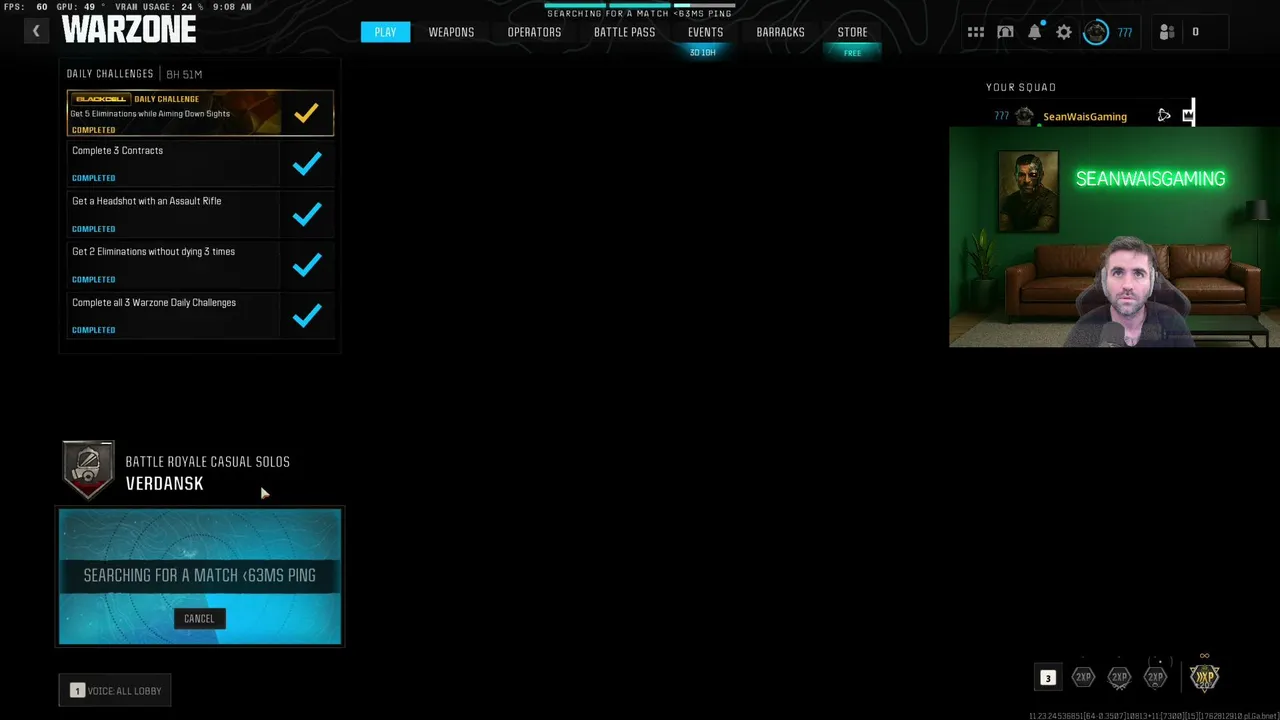Viewport: 1280px width, 720px height.
Task: Click the Voice: All Lobby button
Action: 115,691
